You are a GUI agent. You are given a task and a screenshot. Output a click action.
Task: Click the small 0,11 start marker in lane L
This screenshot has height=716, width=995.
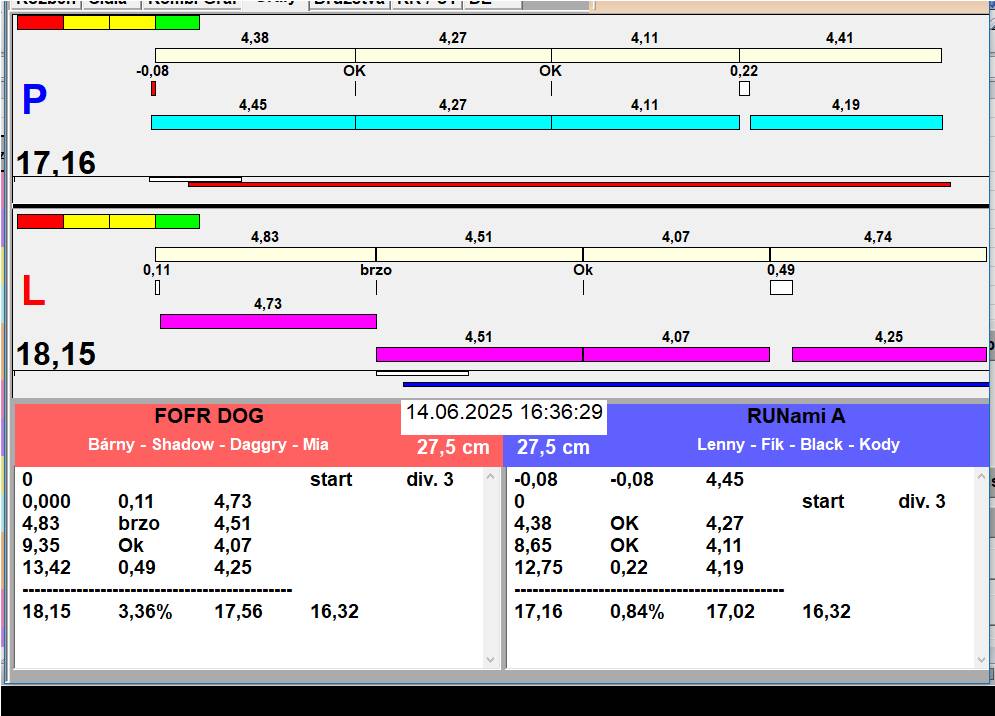pos(157,288)
